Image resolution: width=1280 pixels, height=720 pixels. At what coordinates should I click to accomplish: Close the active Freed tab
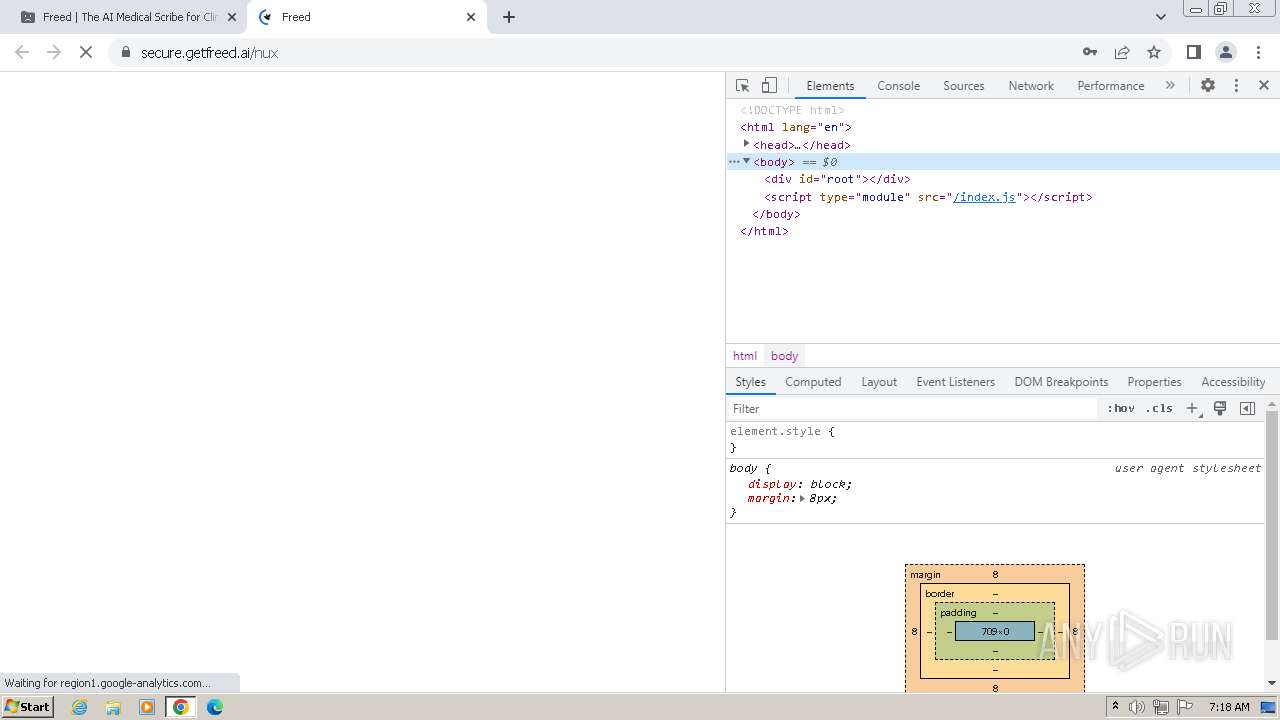pyautogui.click(x=471, y=17)
